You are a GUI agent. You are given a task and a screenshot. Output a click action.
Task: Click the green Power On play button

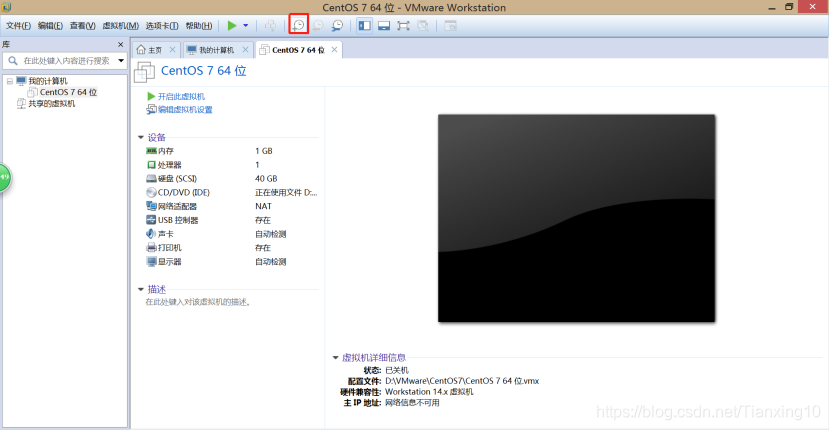232,25
